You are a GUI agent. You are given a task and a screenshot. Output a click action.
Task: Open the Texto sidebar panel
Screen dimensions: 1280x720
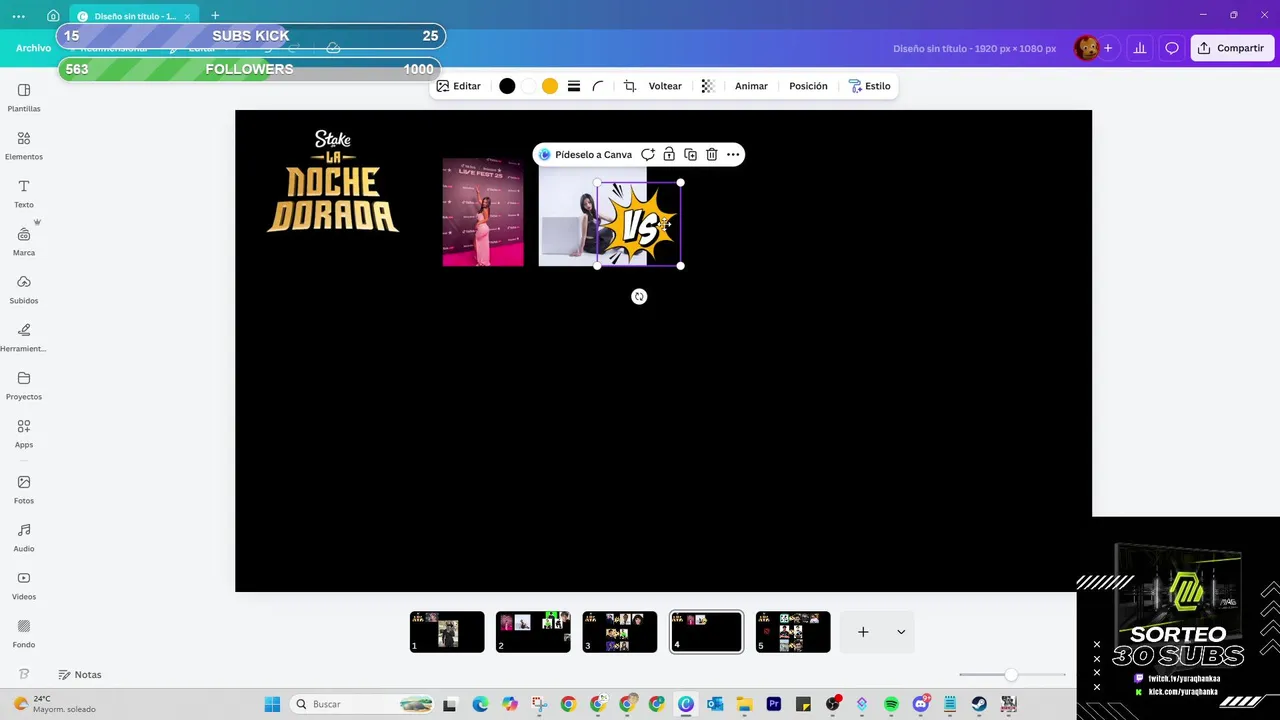(x=24, y=193)
